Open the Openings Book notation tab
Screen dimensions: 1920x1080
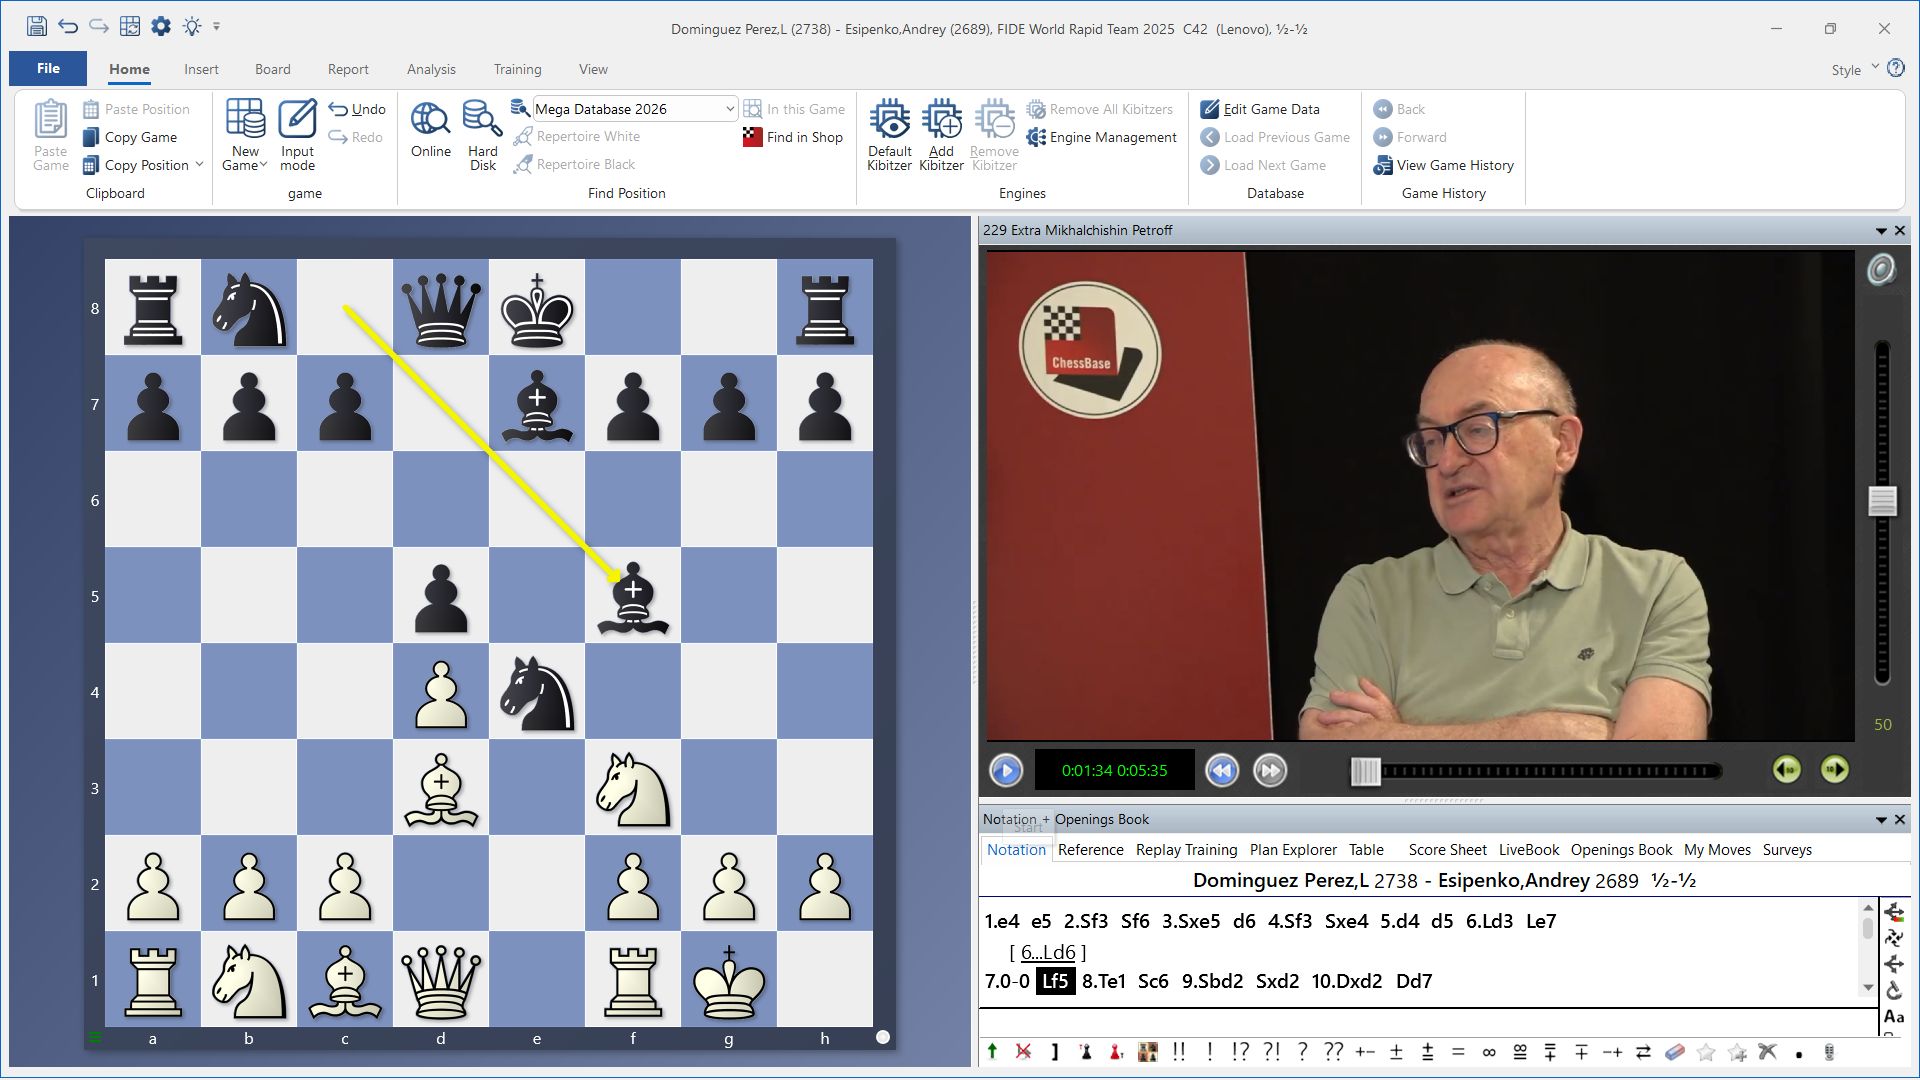click(1620, 850)
